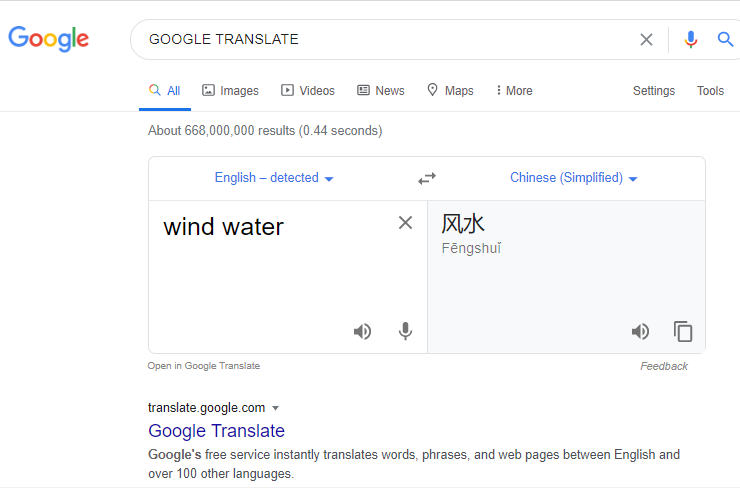740x488 pixels.
Task: Open the More search options menu
Action: tap(514, 91)
